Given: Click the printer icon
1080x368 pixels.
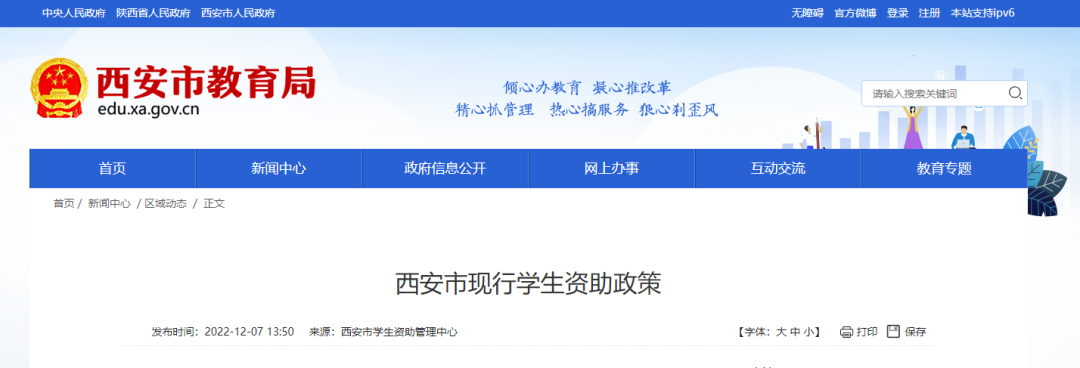Looking at the screenshot, I should [847, 332].
